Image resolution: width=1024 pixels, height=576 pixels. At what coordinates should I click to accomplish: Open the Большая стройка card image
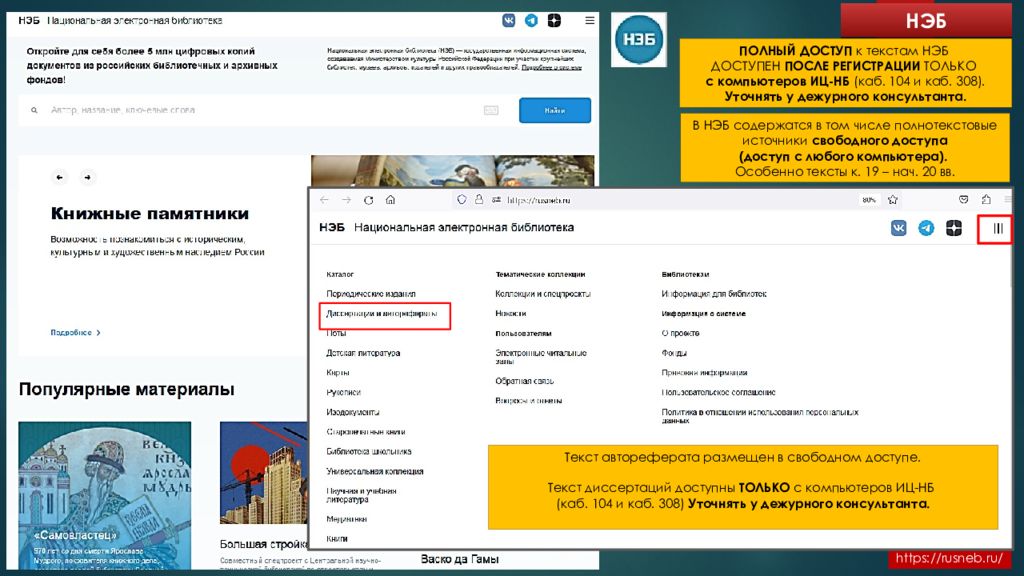coord(264,473)
